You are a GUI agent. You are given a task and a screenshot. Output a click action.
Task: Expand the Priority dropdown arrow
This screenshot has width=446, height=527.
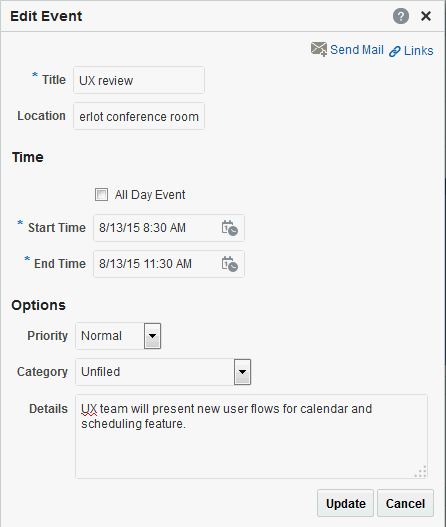pos(152,336)
